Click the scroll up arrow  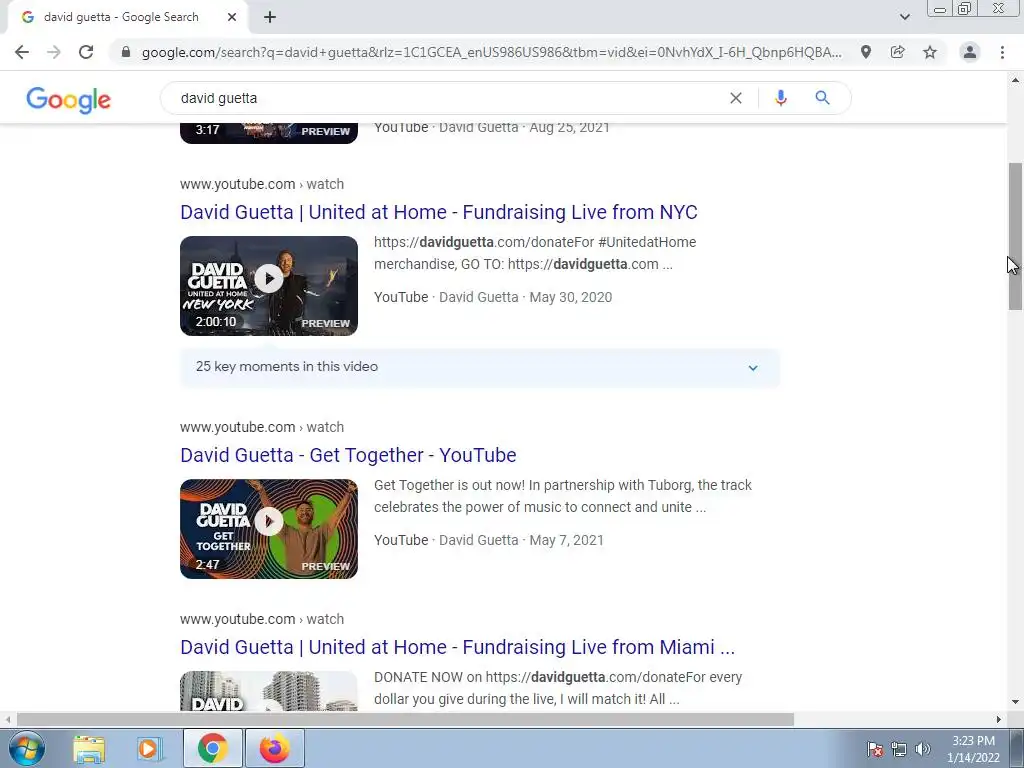point(1015,80)
